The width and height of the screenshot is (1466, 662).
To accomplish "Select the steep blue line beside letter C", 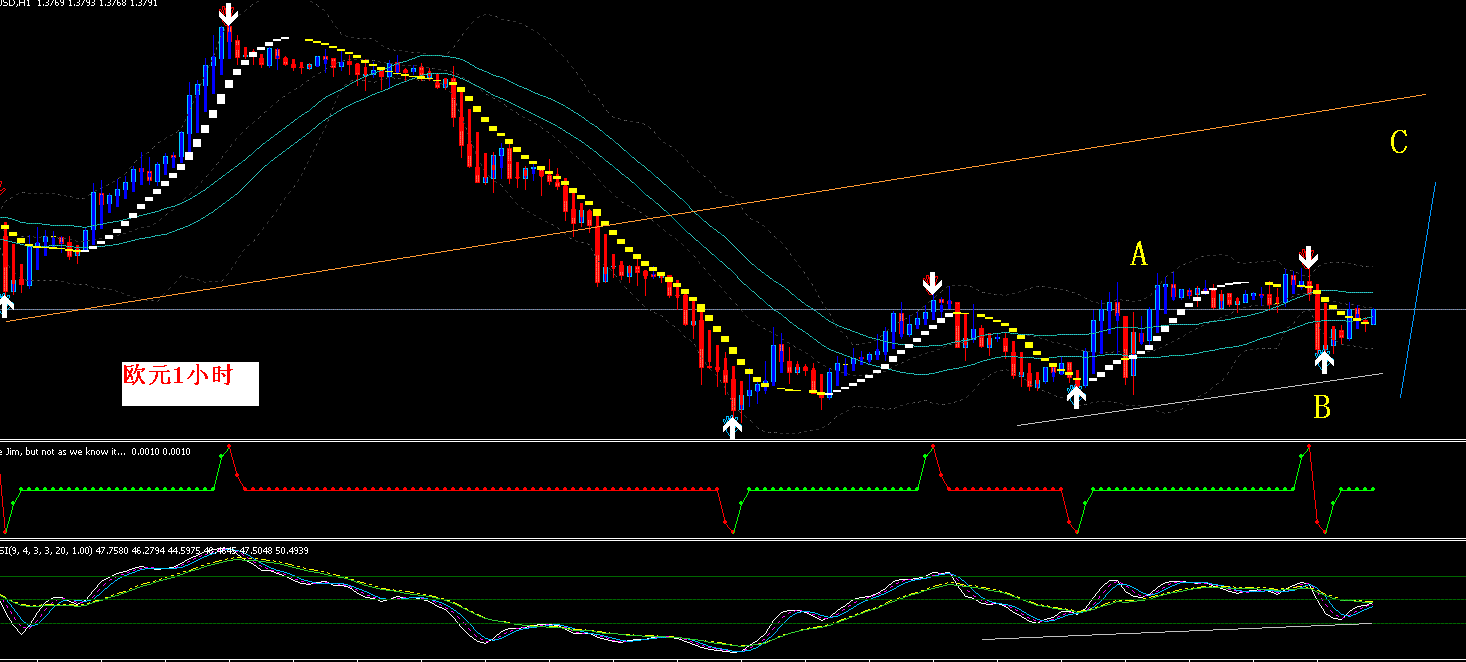I will point(1418,290).
